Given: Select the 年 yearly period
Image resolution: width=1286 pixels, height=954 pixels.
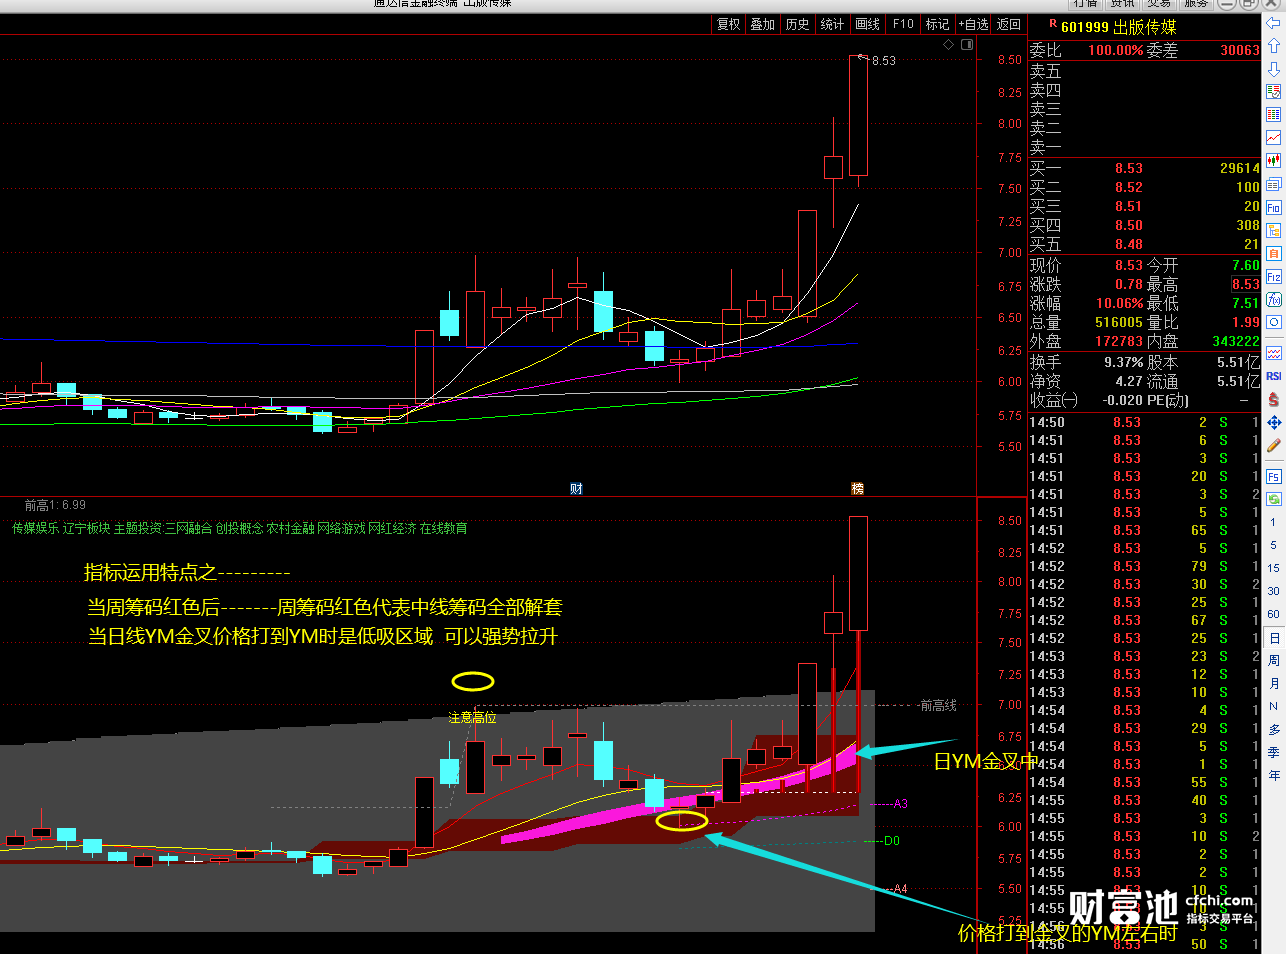Looking at the screenshot, I should pyautogui.click(x=1274, y=775).
